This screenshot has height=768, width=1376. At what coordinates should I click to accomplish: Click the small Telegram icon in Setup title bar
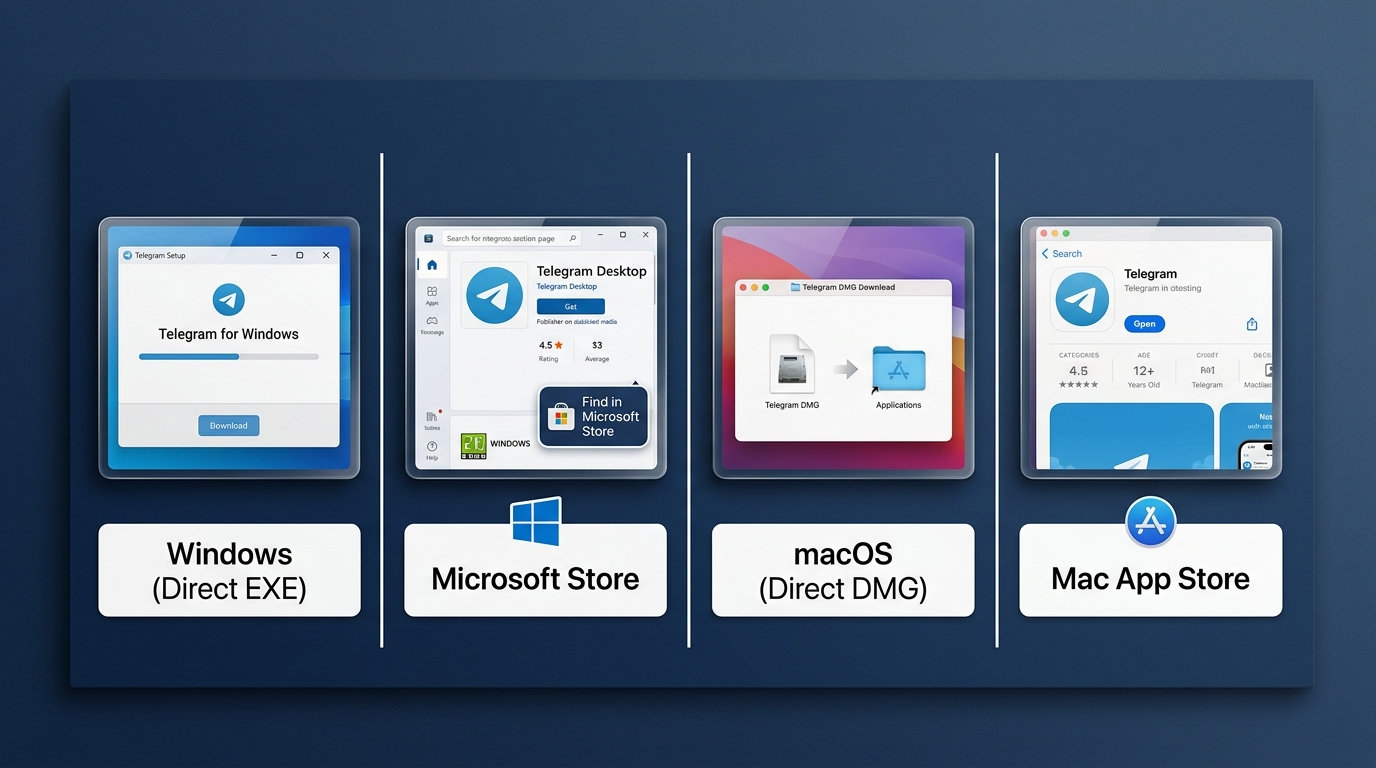[128, 256]
